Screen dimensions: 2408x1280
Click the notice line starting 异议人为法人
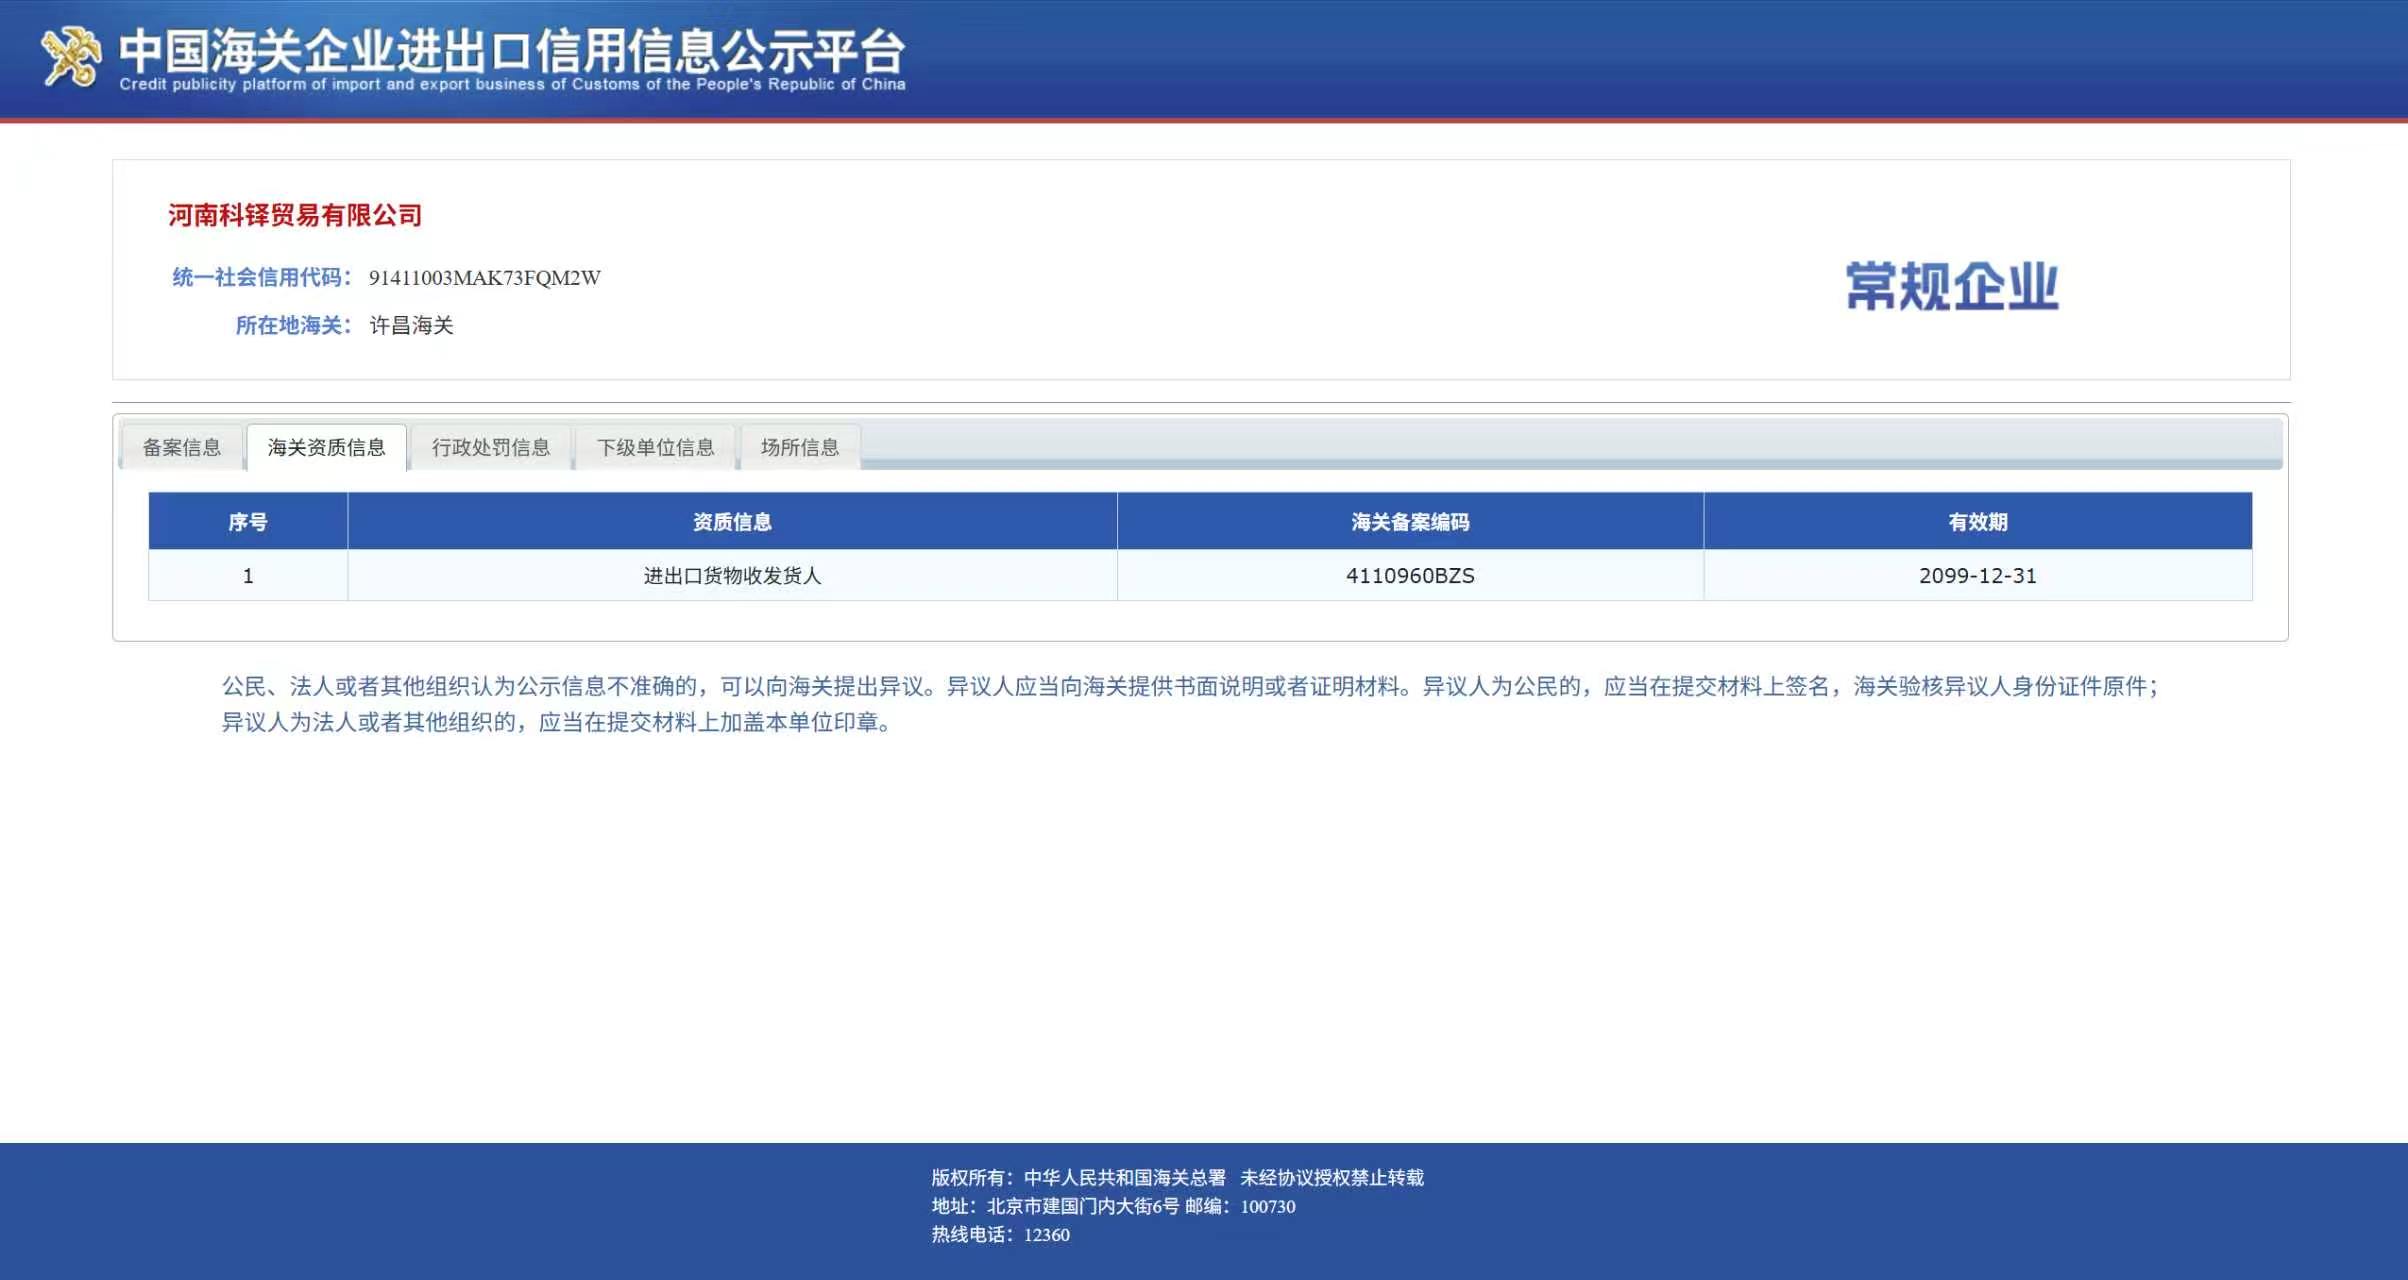click(x=557, y=722)
